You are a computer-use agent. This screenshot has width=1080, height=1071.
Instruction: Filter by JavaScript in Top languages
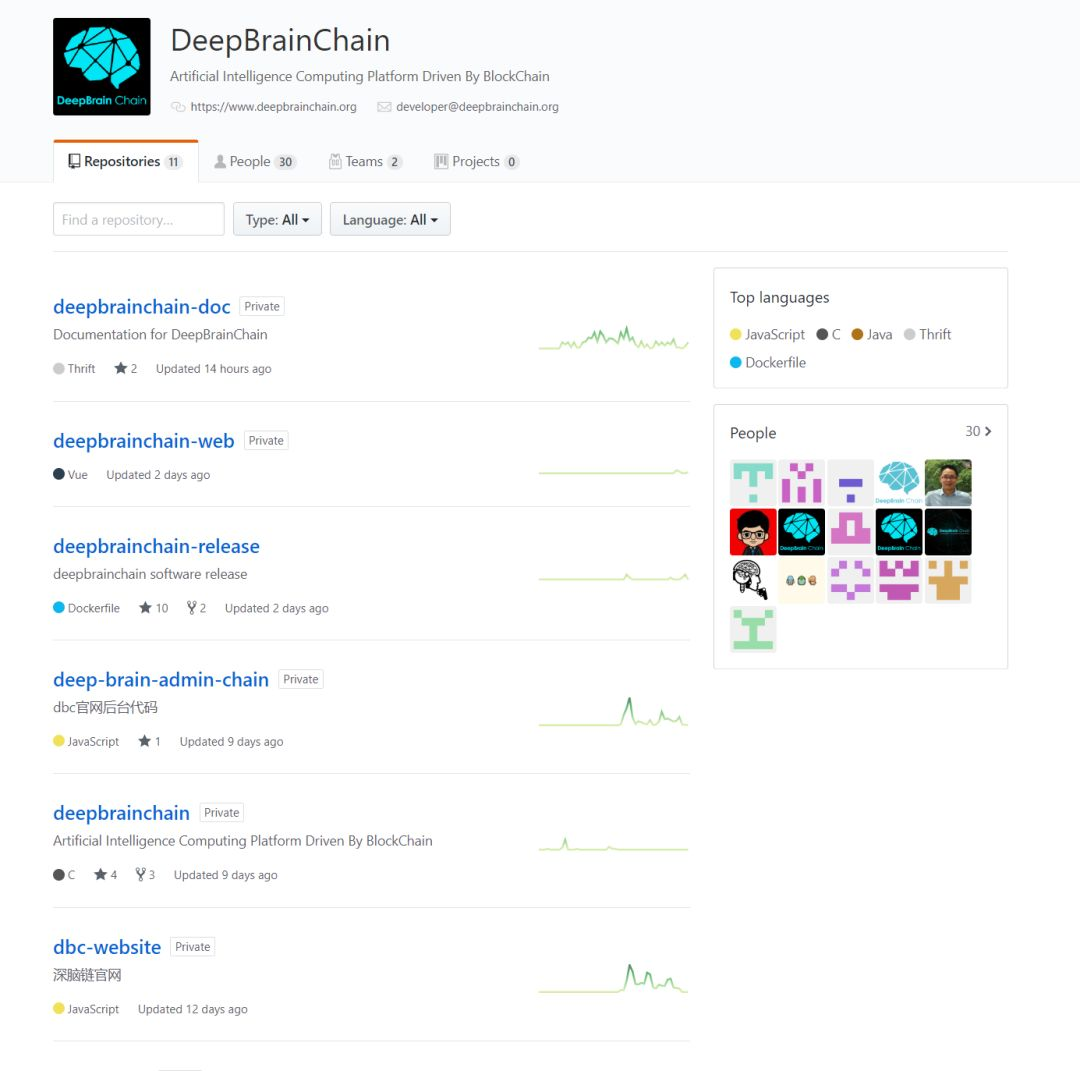point(767,335)
